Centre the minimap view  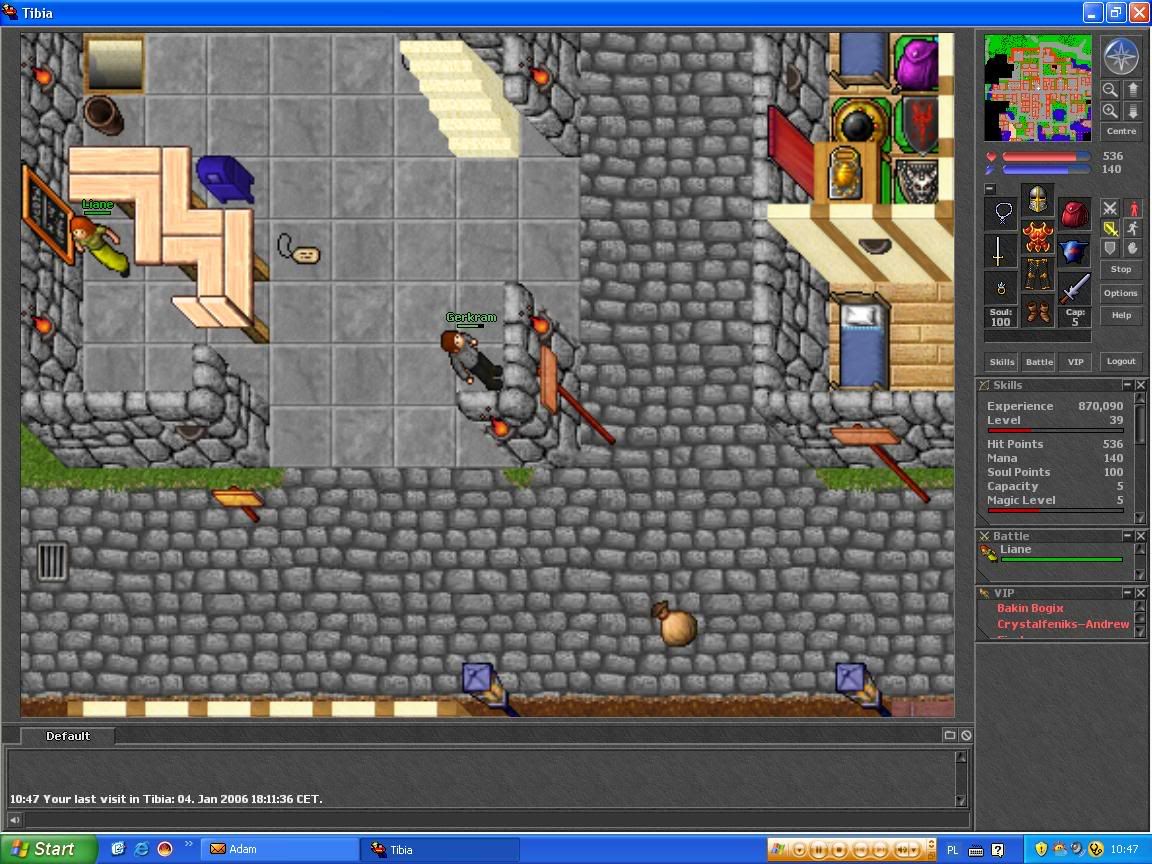(1121, 132)
